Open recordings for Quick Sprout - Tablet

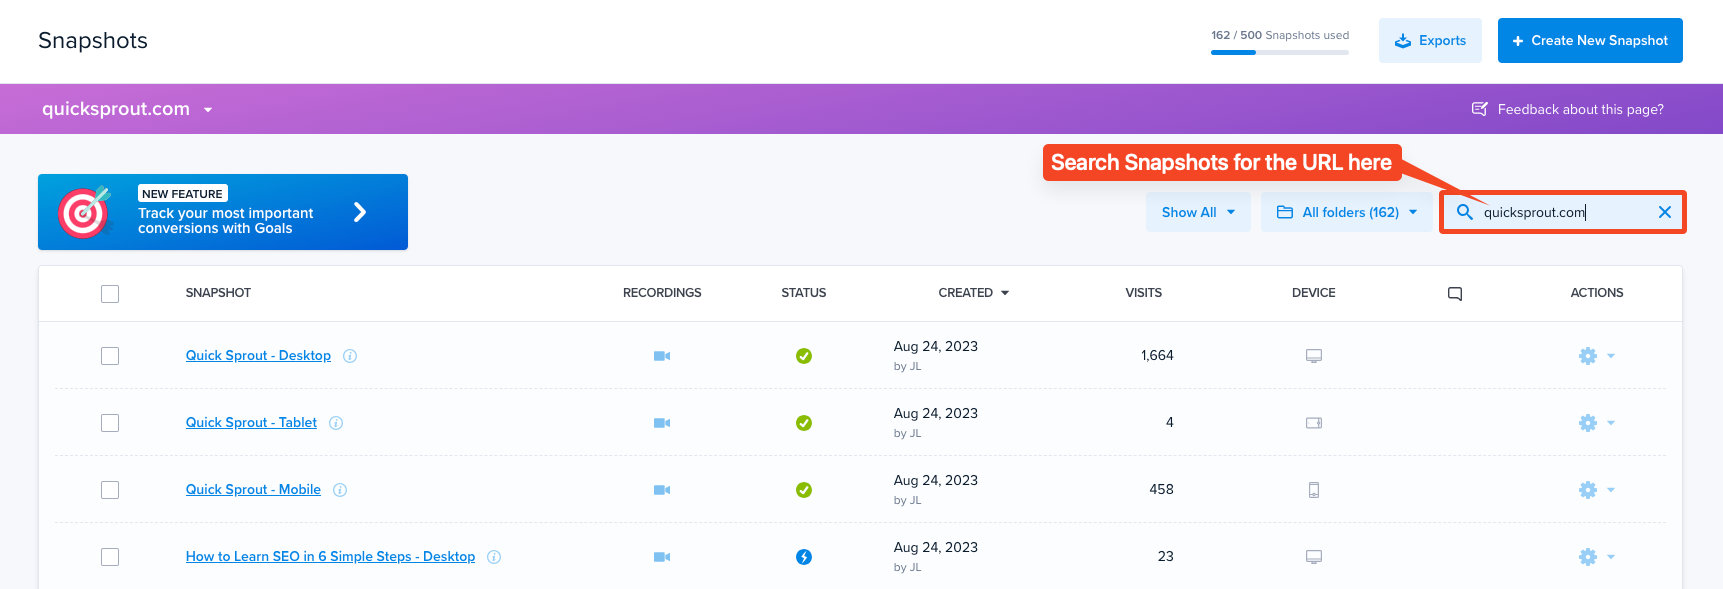coord(662,423)
